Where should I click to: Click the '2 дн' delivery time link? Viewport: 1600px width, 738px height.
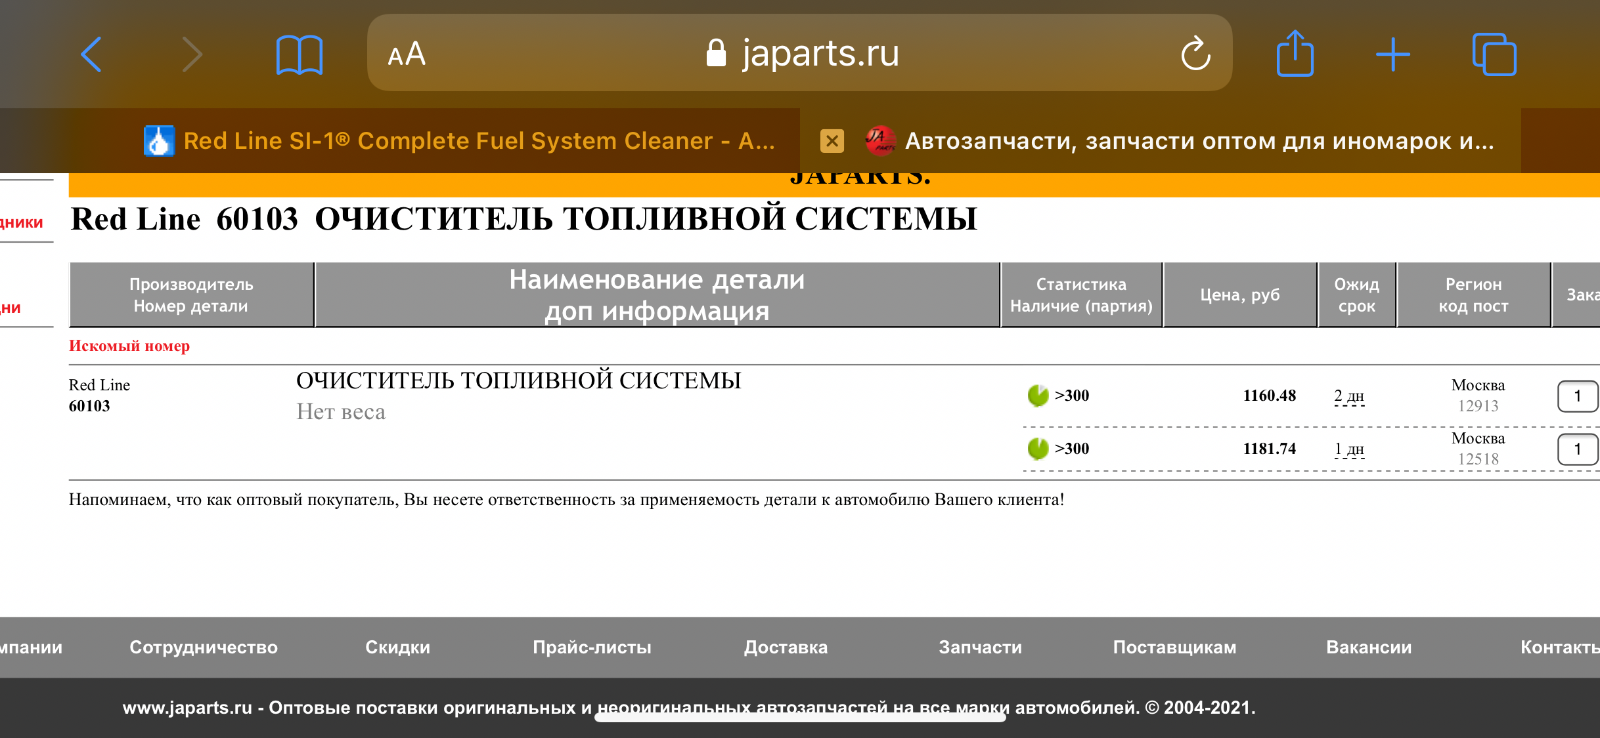(1349, 396)
